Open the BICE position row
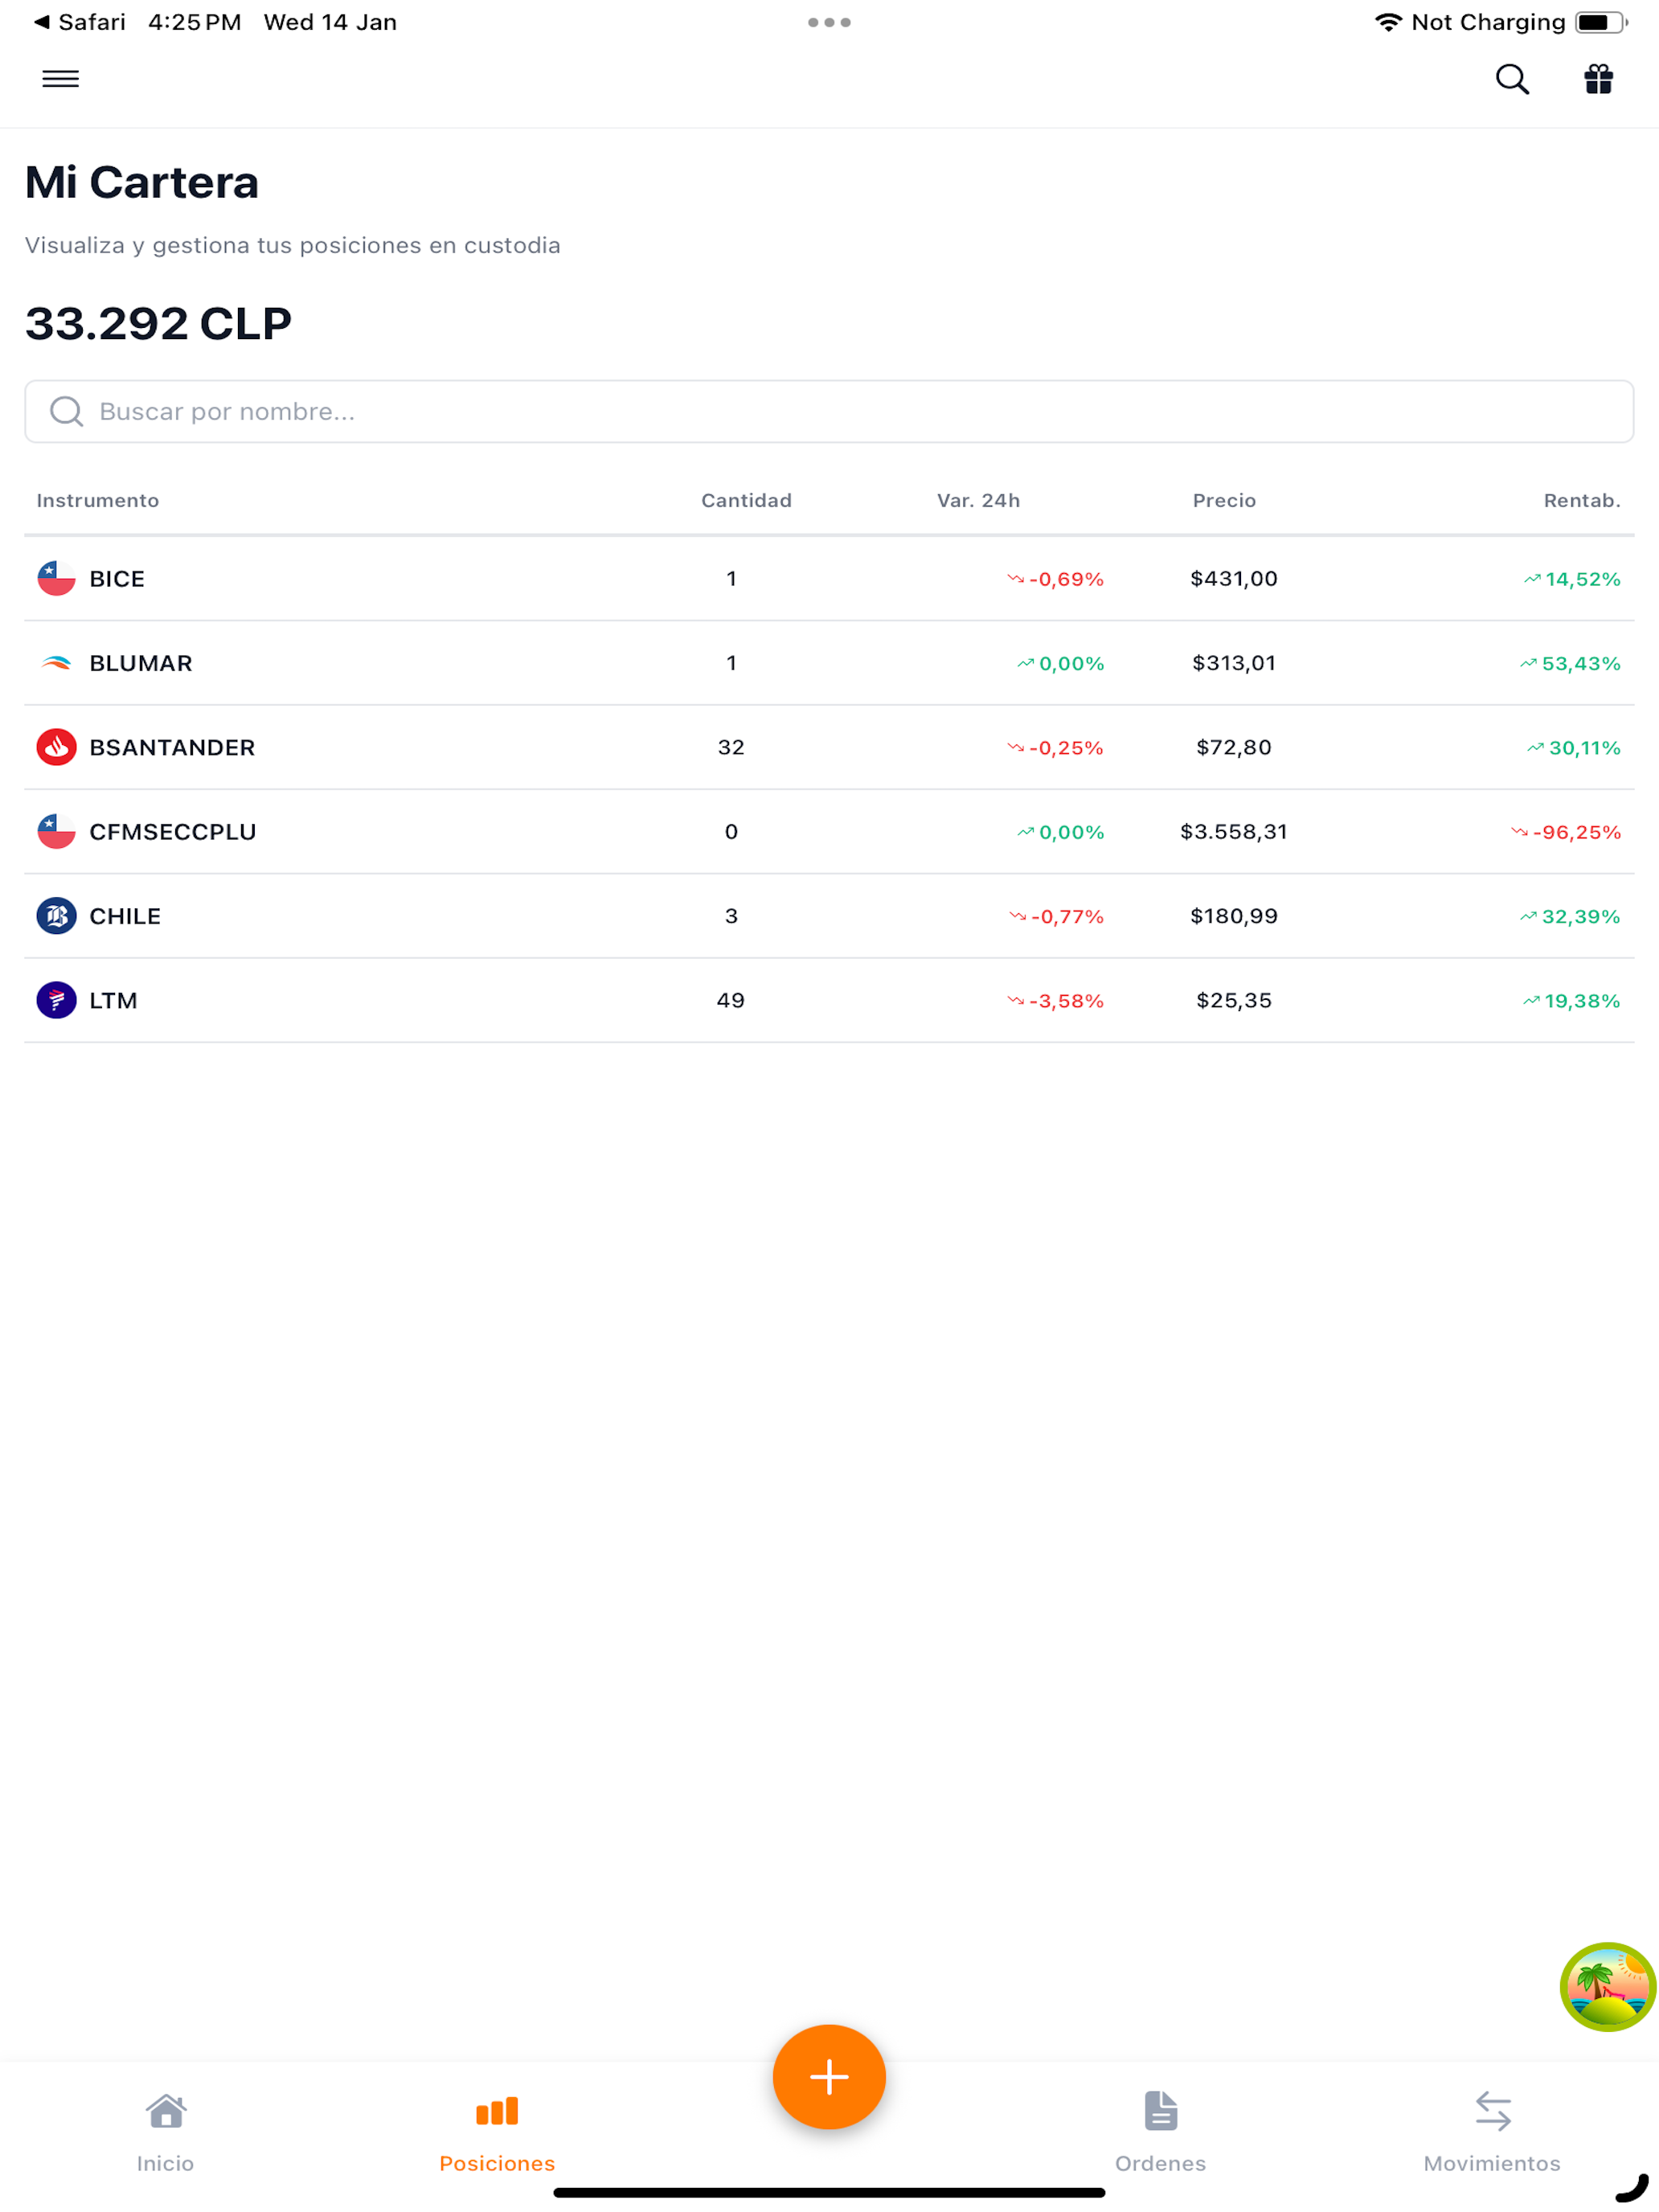This screenshot has width=1659, height=2212. (x=829, y=578)
